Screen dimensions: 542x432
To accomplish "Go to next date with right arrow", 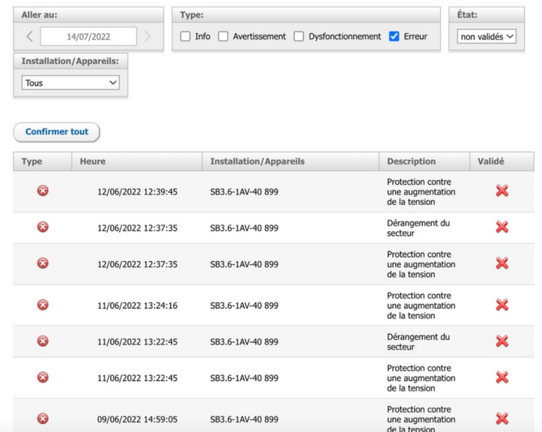I will 148,36.
